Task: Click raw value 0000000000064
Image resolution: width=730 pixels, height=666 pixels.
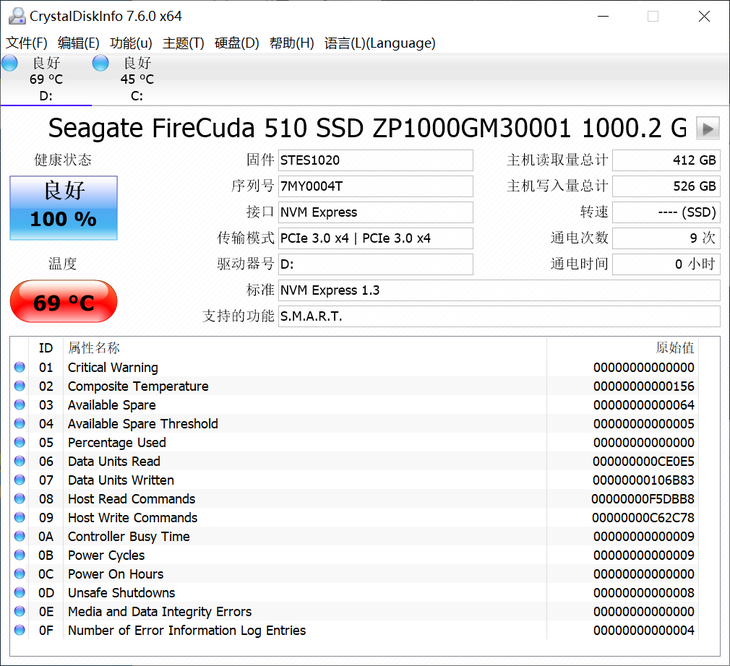Action: tap(644, 405)
